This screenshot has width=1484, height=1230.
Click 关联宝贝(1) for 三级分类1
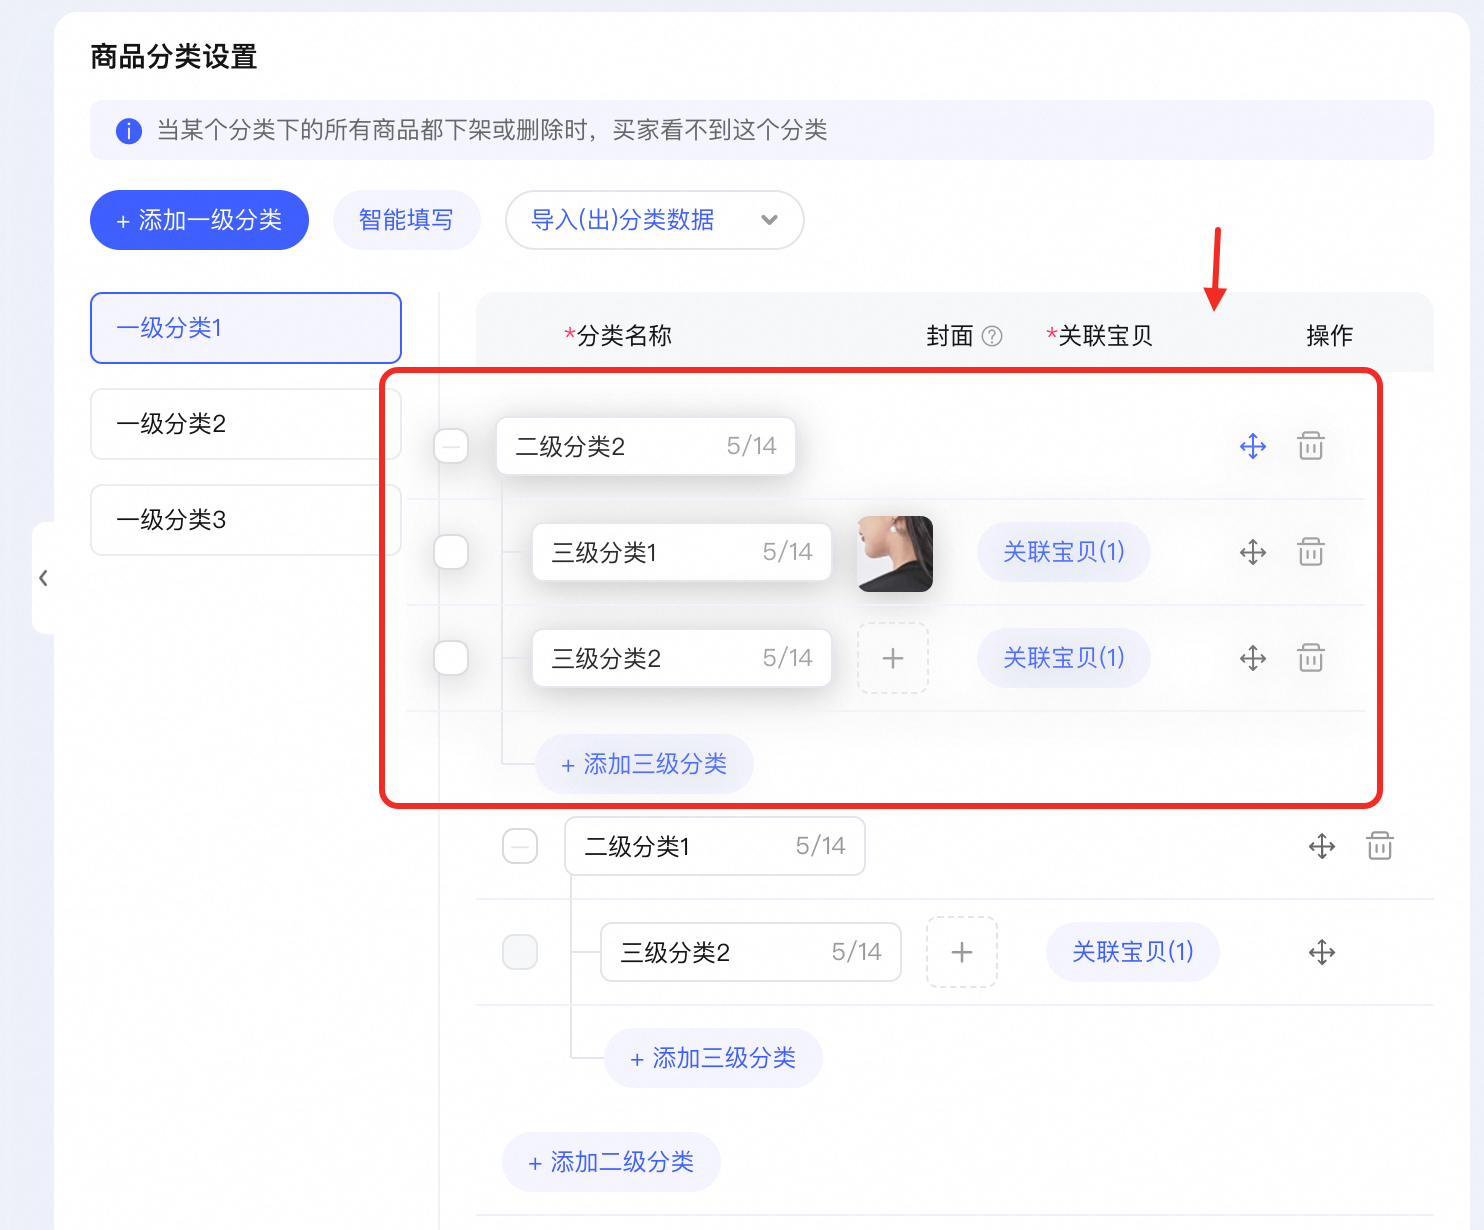1064,552
